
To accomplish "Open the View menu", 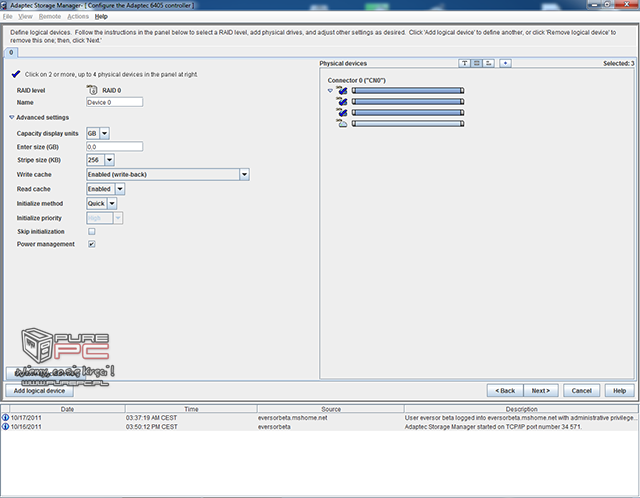I will [x=25, y=16].
